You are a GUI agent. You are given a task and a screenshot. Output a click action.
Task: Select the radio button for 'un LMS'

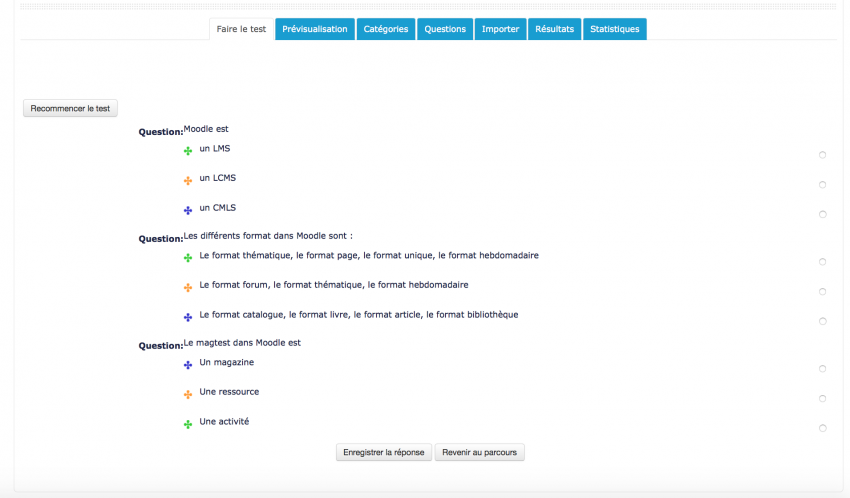coord(822,155)
